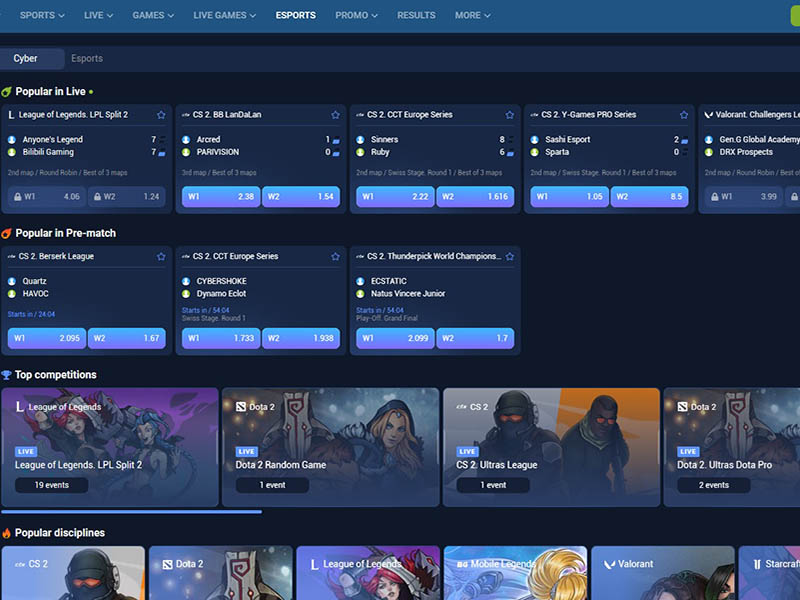Open the Dota 2 Ultras Dota Pro card
This screenshot has height=600, width=800.
pyautogui.click(x=732, y=447)
